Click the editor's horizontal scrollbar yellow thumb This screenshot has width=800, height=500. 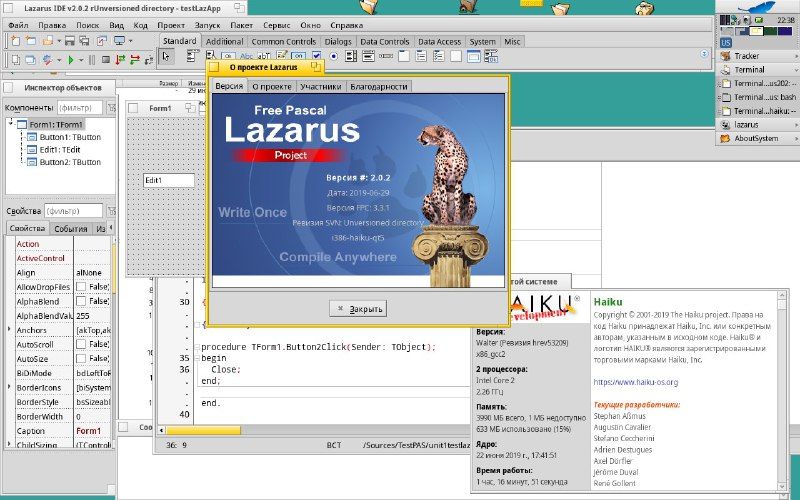[204, 431]
